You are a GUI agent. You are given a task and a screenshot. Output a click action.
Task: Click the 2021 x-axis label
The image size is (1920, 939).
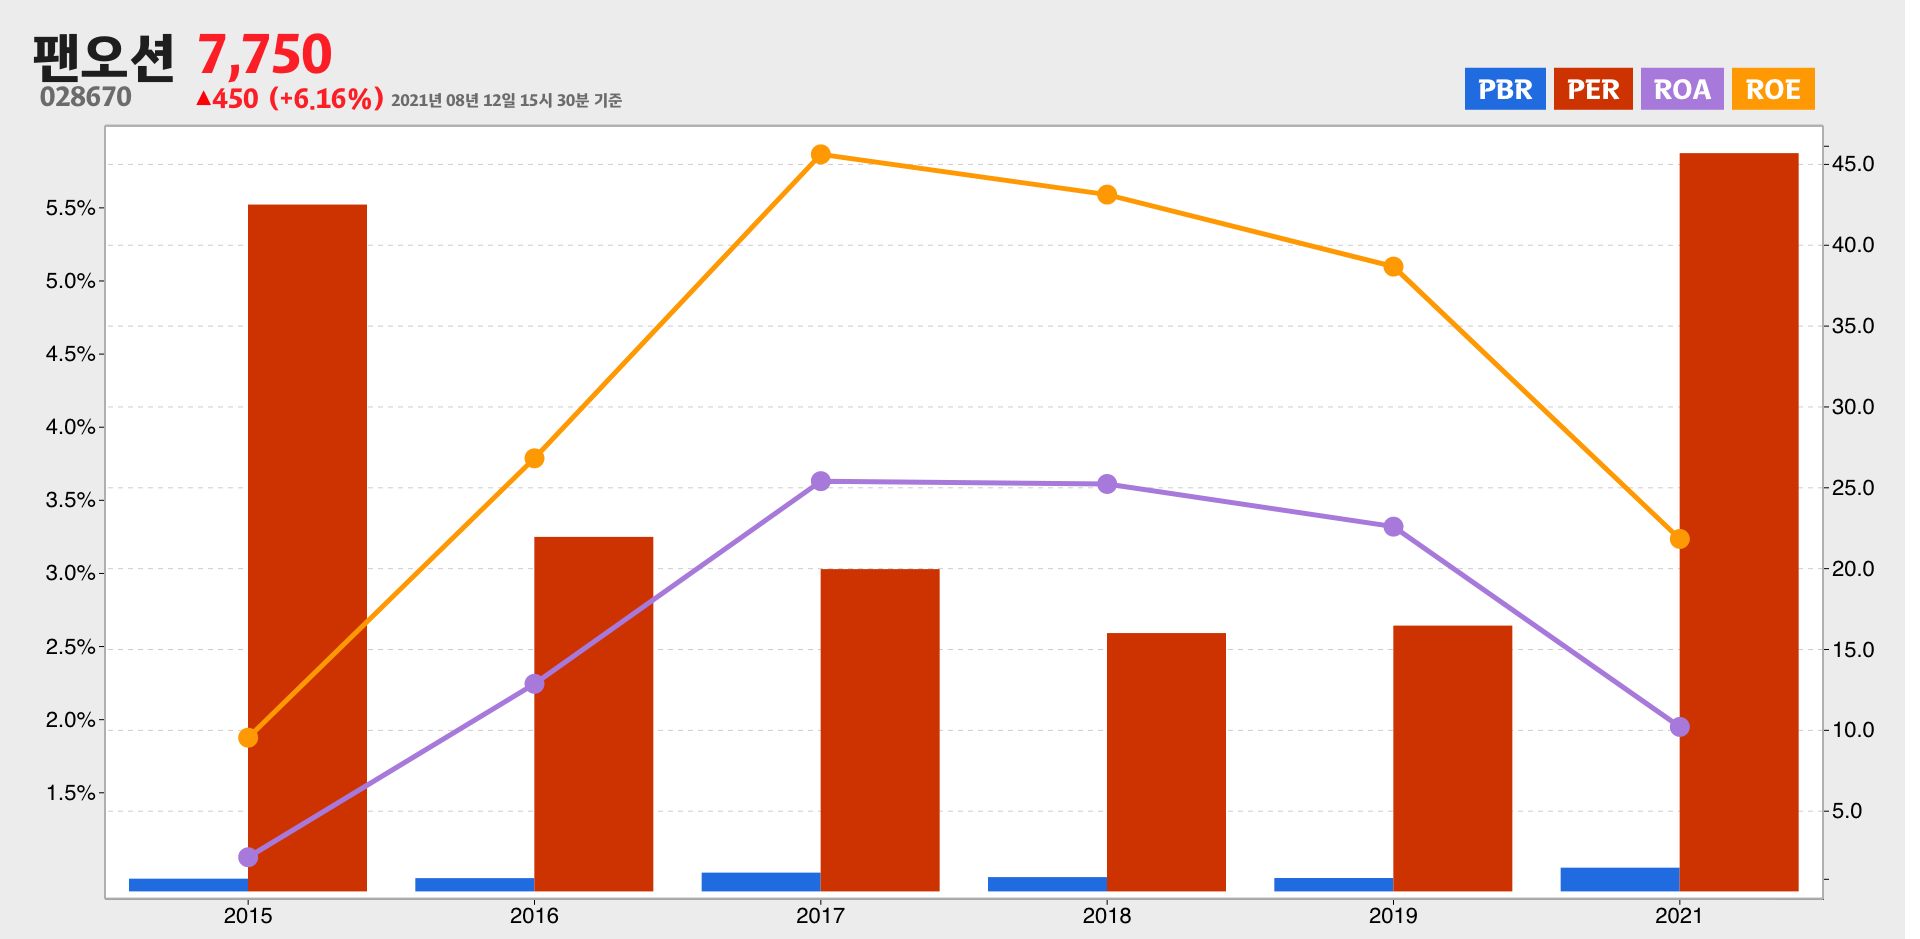pos(1680,915)
